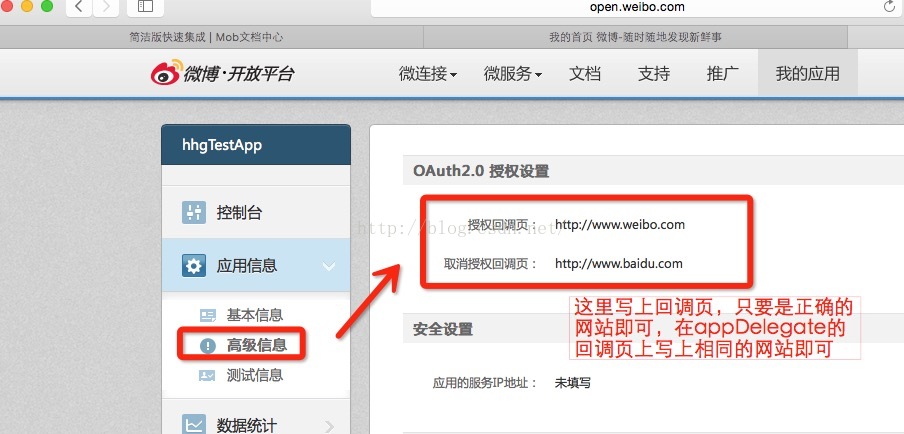904x434 pixels.
Task: Open the 控制台 sidebar entry
Action: (x=256, y=213)
